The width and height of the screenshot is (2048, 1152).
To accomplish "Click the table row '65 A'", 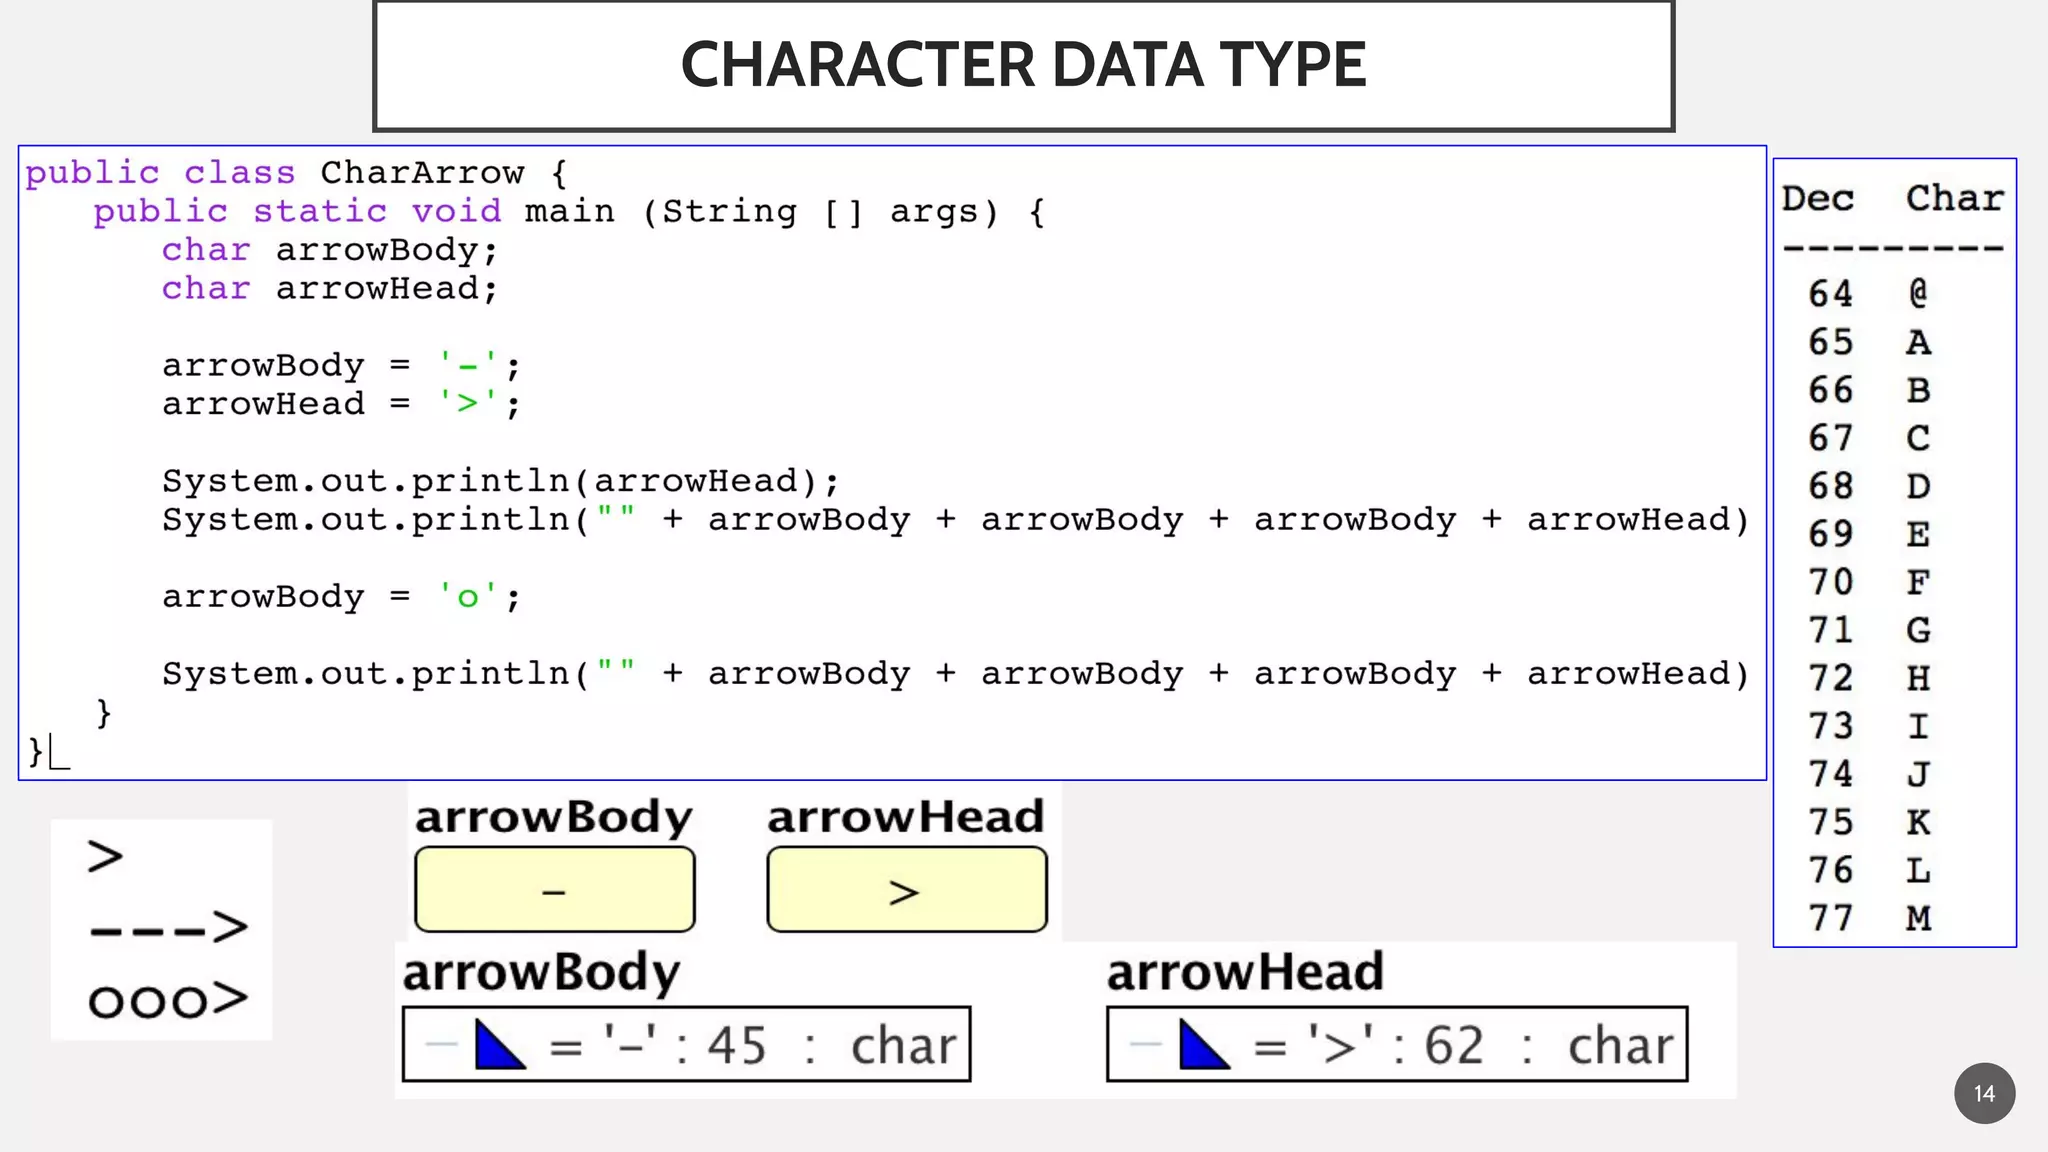I will 1868,342.
